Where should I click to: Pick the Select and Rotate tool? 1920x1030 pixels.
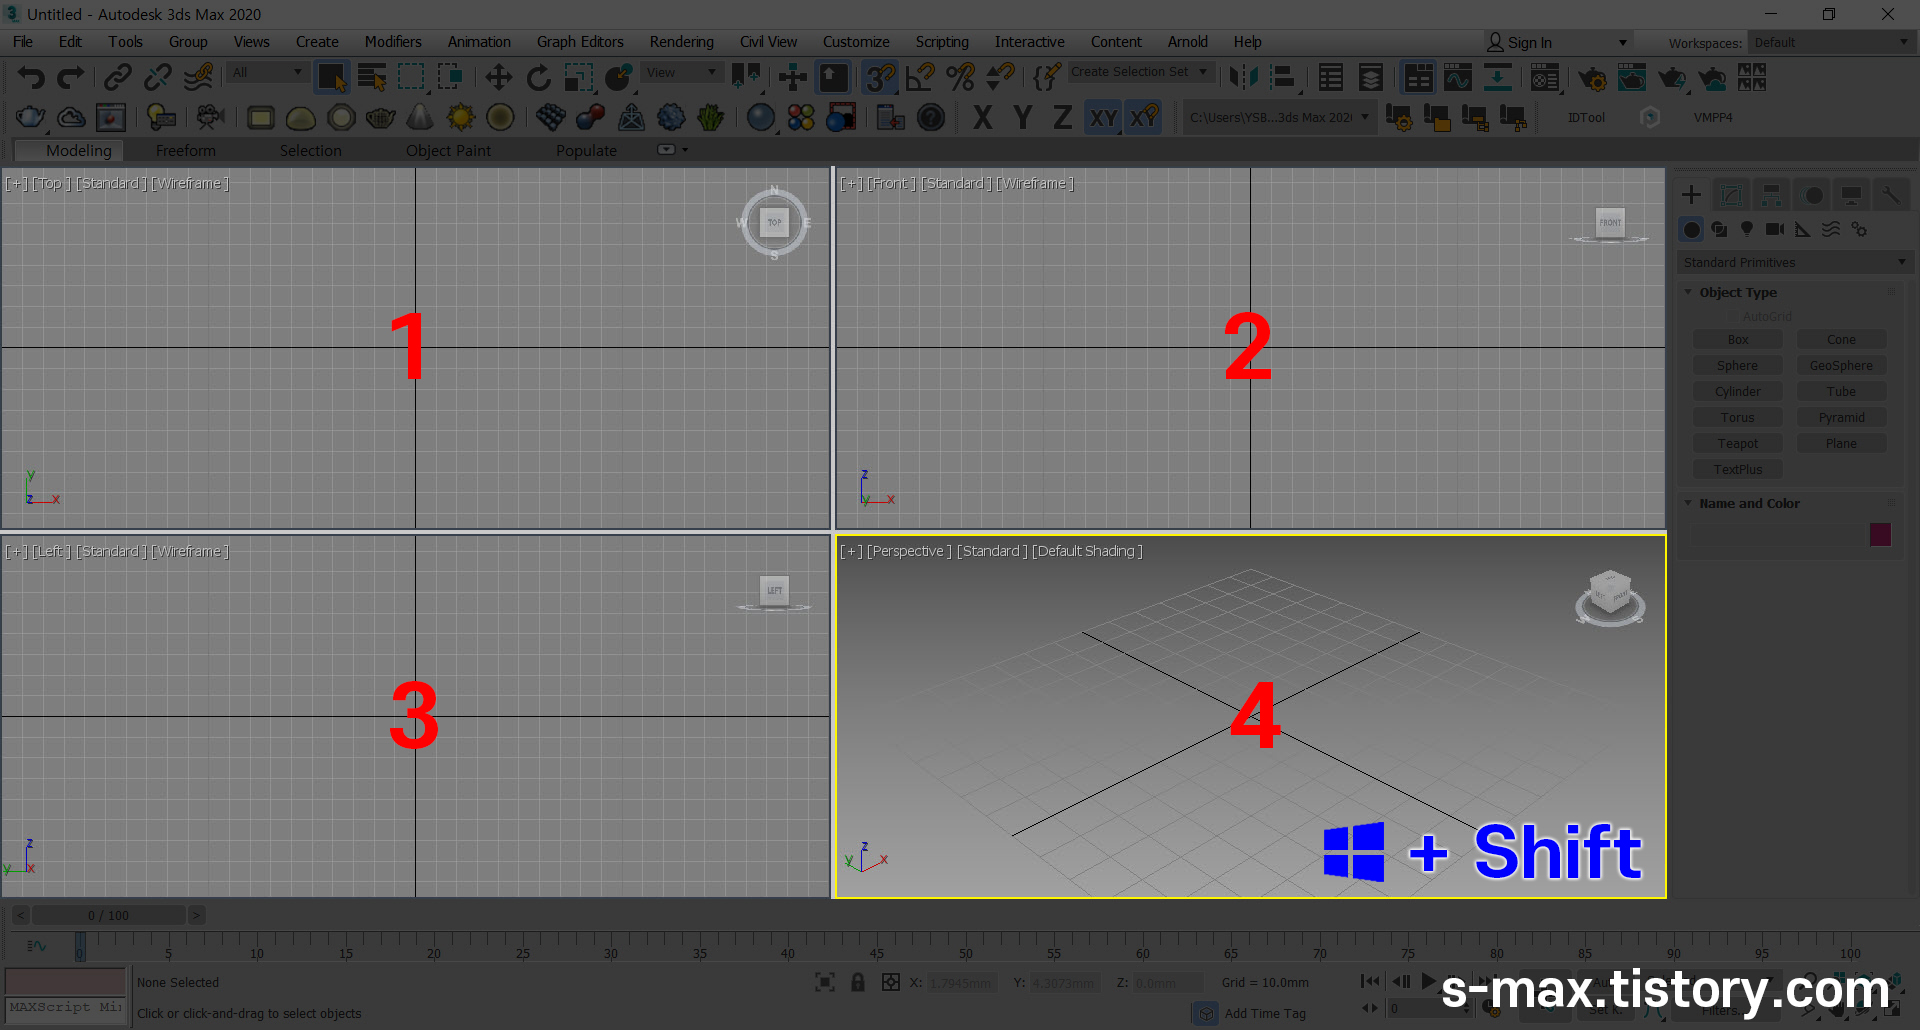[x=538, y=77]
